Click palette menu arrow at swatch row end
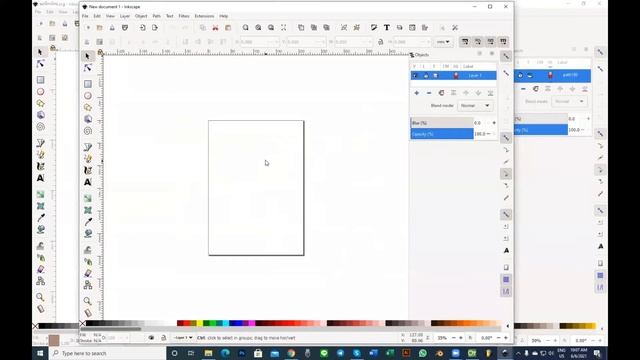640x360 pixels. coord(507,326)
